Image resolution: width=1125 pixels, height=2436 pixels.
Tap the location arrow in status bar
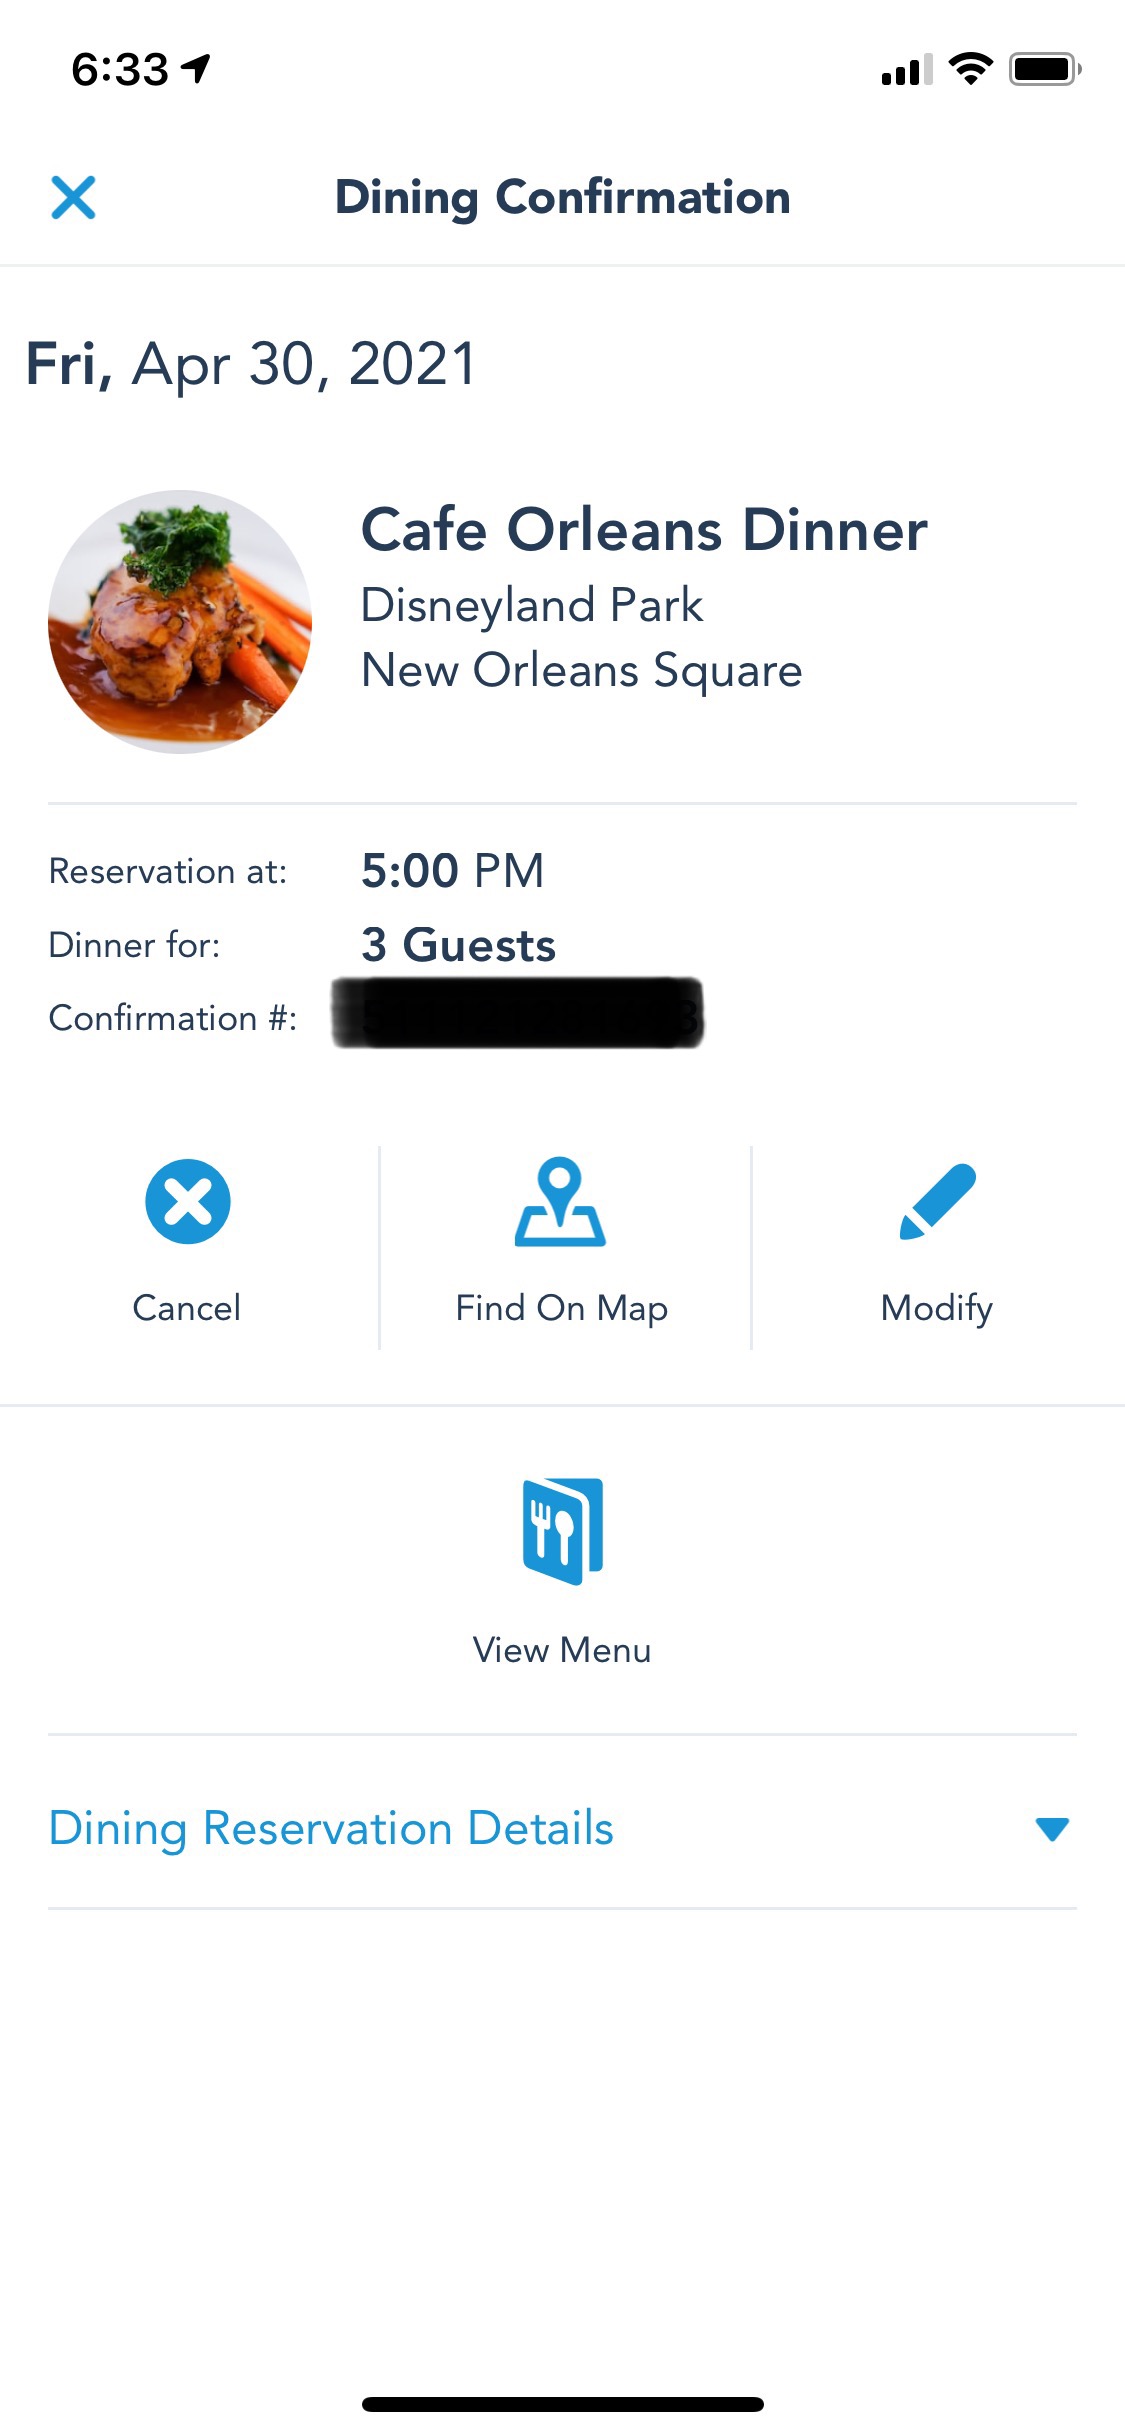[196, 68]
